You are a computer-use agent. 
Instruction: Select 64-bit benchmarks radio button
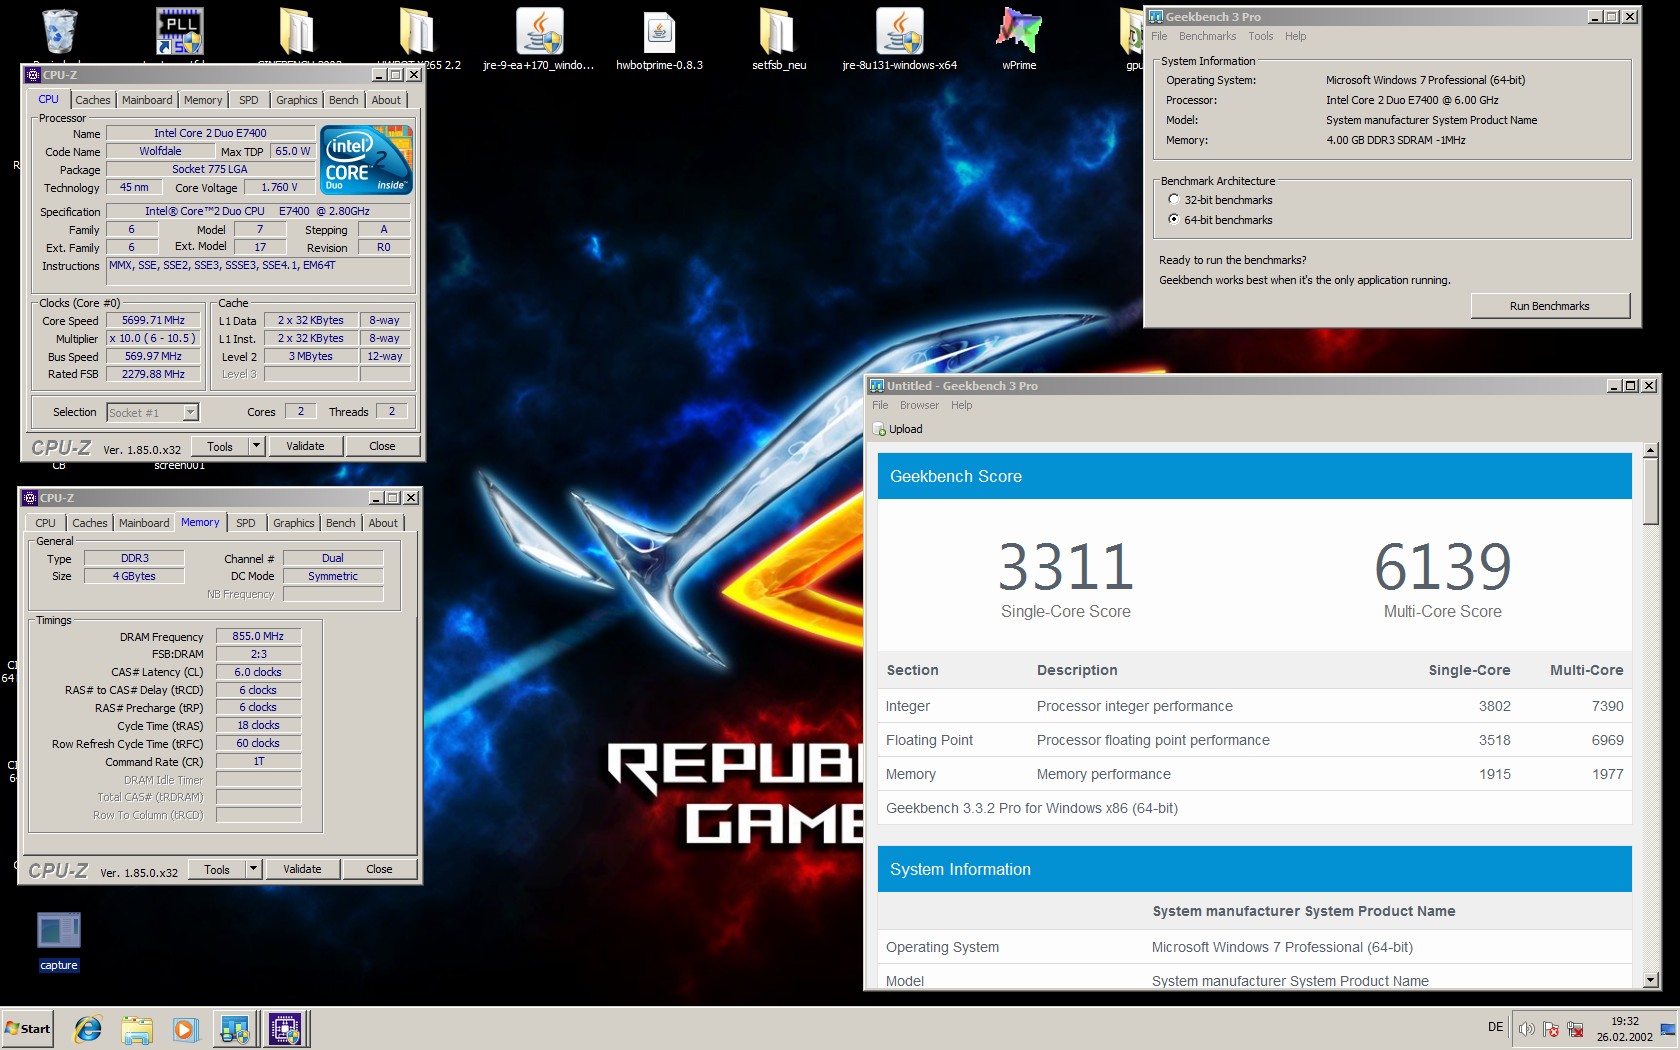pyautogui.click(x=1174, y=220)
